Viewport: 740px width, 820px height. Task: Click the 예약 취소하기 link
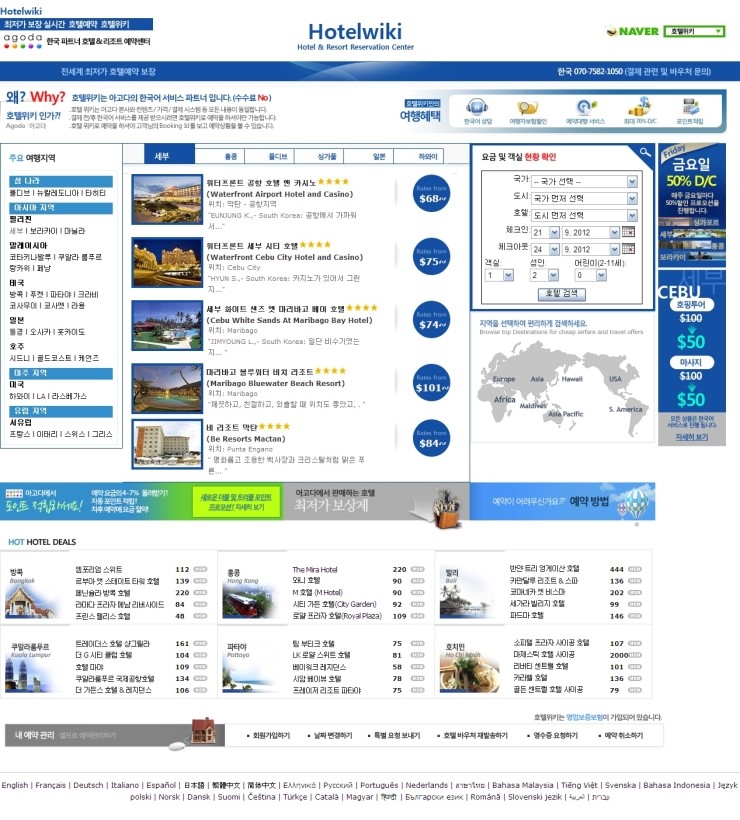coord(623,735)
